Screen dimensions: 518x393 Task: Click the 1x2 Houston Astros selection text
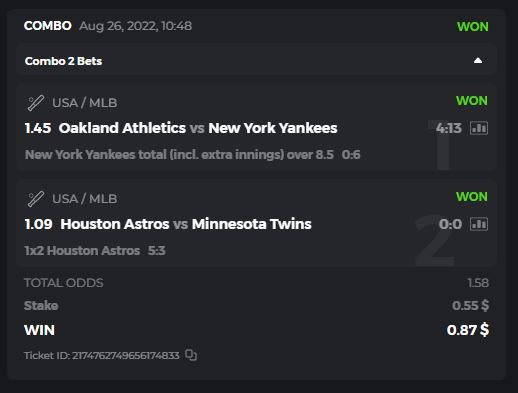point(82,251)
